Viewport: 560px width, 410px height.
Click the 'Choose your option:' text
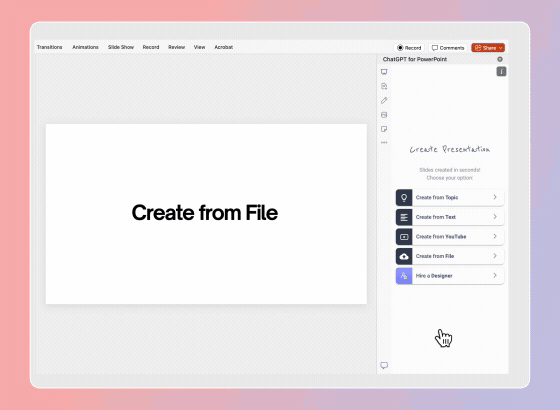tap(450, 178)
